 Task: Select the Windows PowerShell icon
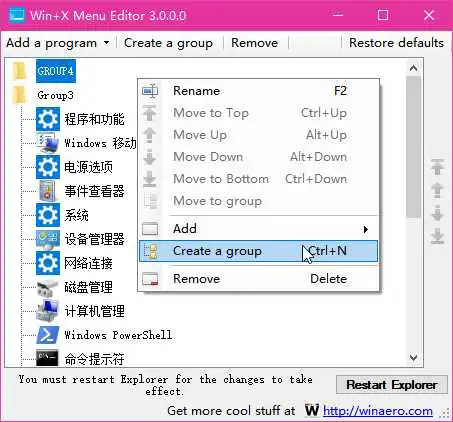[48, 335]
